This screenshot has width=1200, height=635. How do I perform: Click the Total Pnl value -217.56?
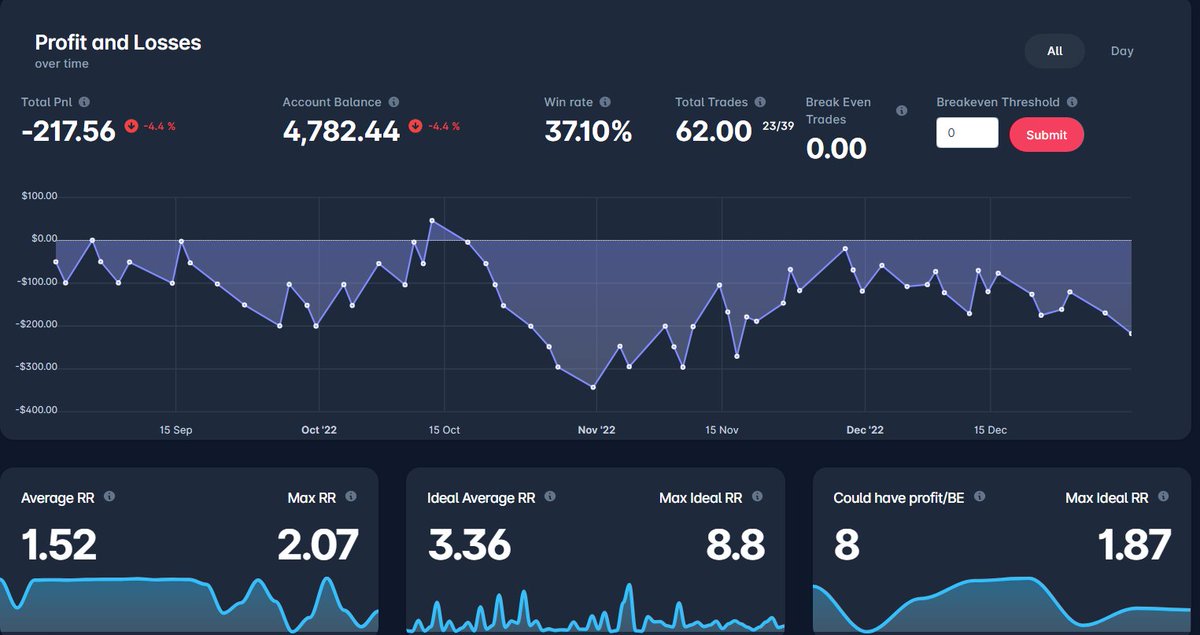(x=68, y=131)
